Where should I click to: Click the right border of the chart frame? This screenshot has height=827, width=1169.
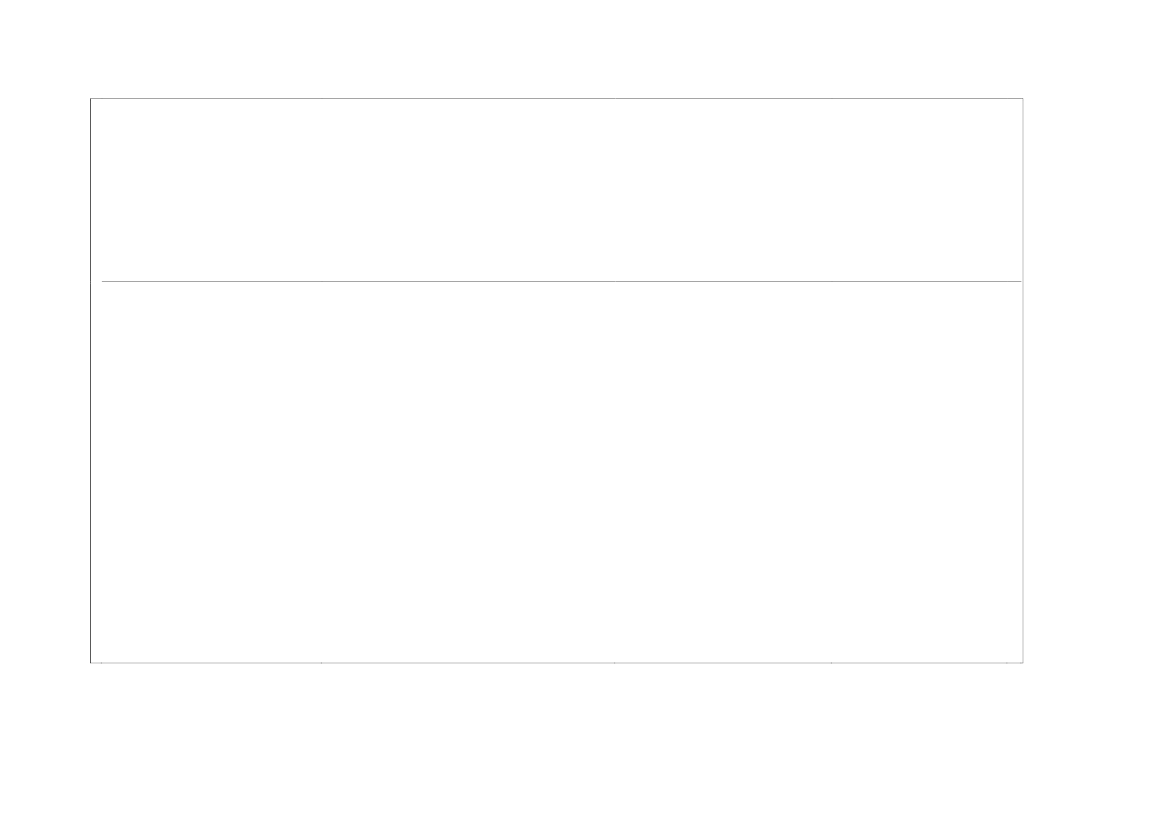pyautogui.click(x=1023, y=380)
